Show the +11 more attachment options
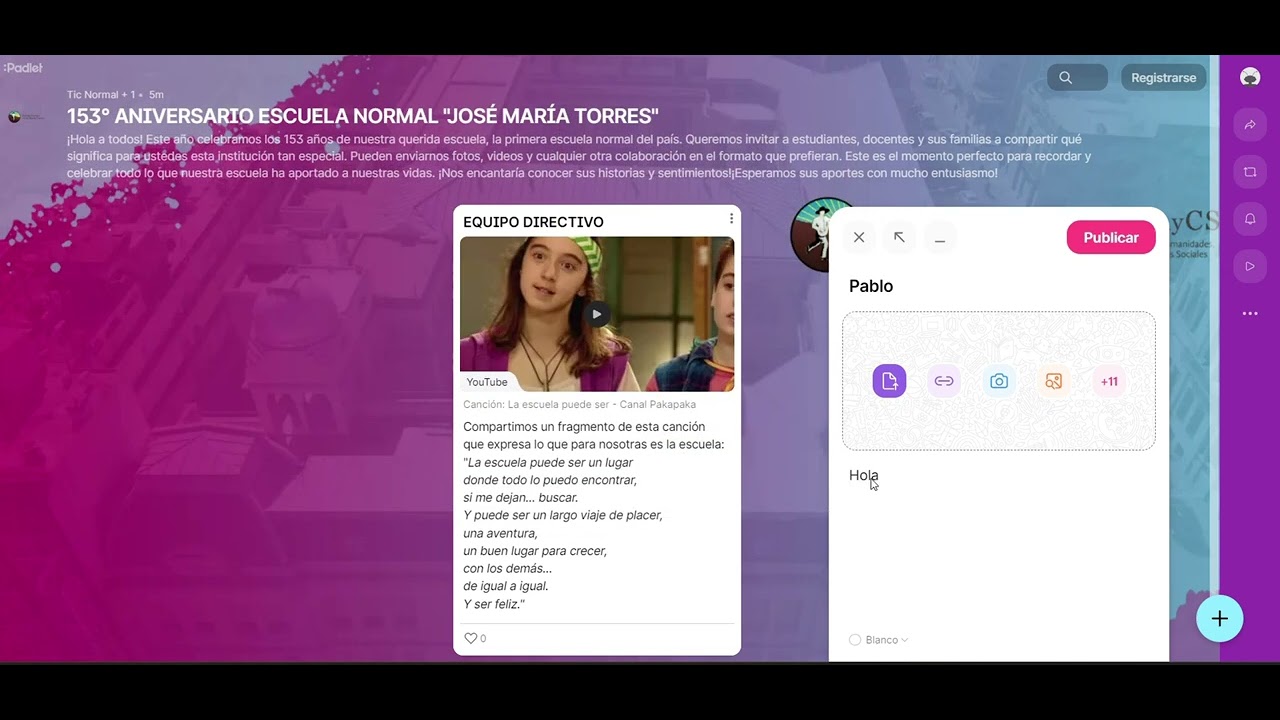This screenshot has width=1280, height=720. [x=1109, y=381]
